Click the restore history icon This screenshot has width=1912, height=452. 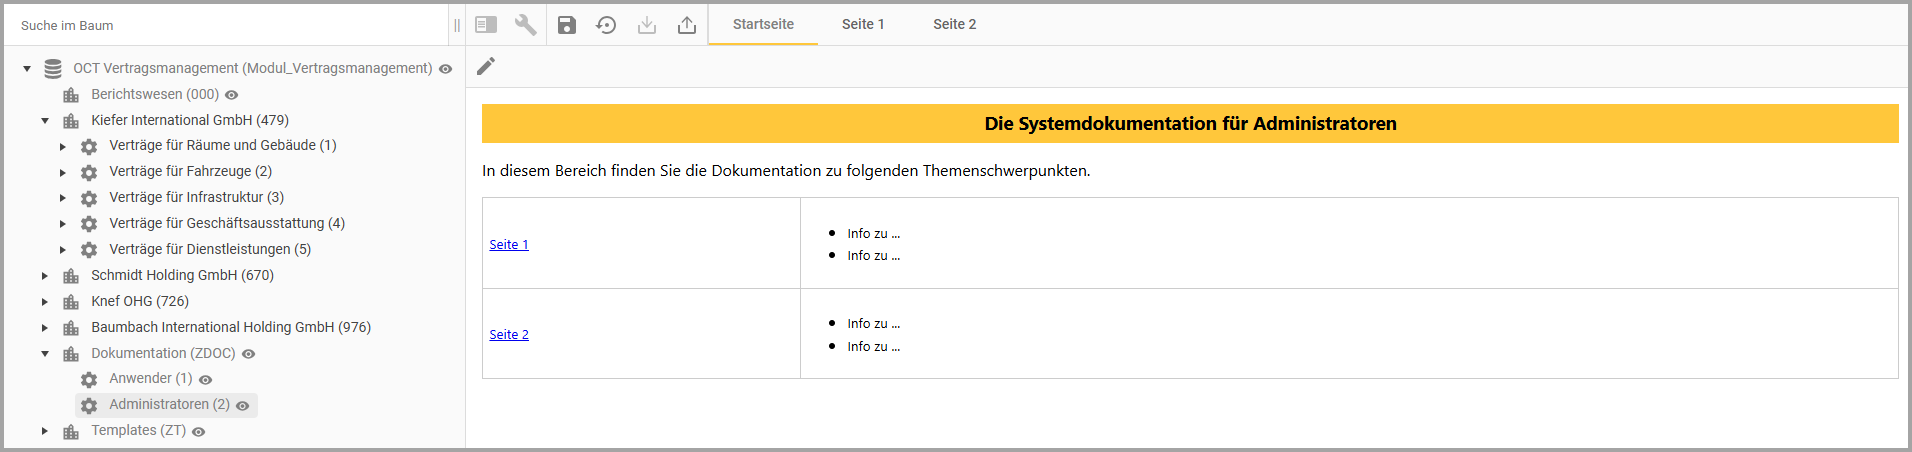(x=606, y=25)
